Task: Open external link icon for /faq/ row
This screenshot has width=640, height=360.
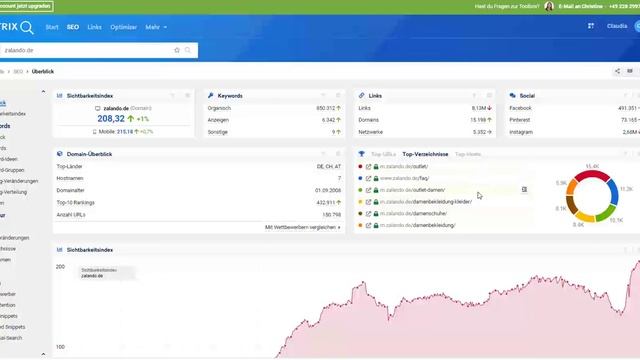Action: click(x=368, y=178)
